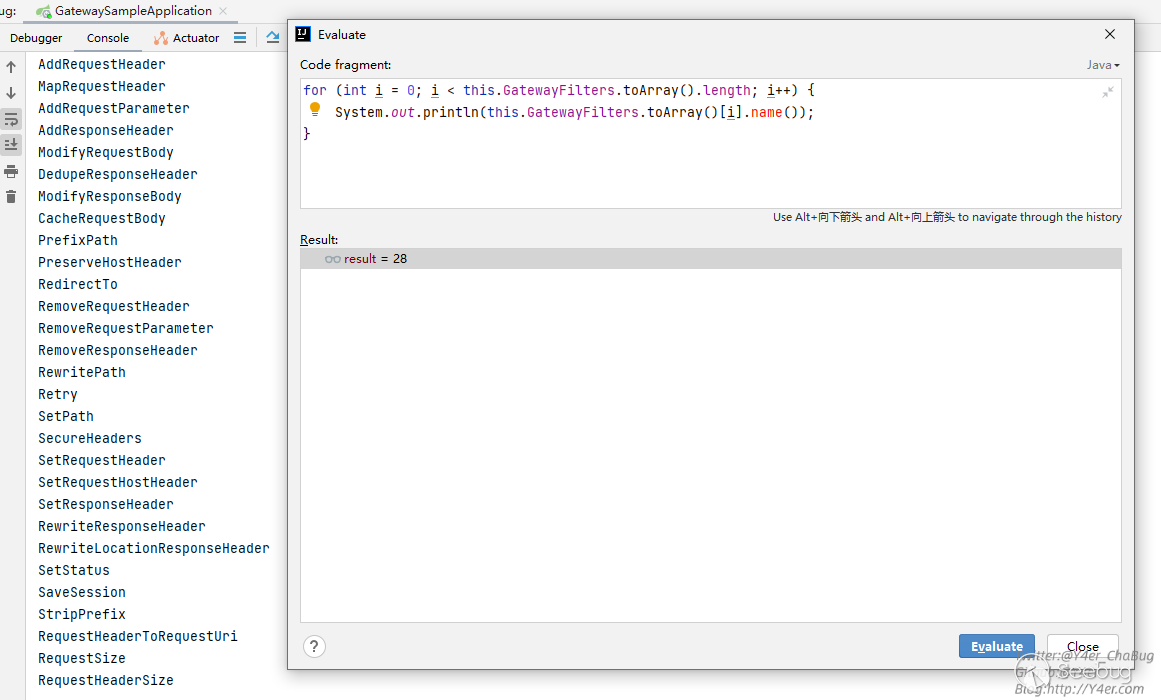Open the threads layout icon beside Actuator
This screenshot has height=700, width=1161.
pyautogui.click(x=240, y=38)
